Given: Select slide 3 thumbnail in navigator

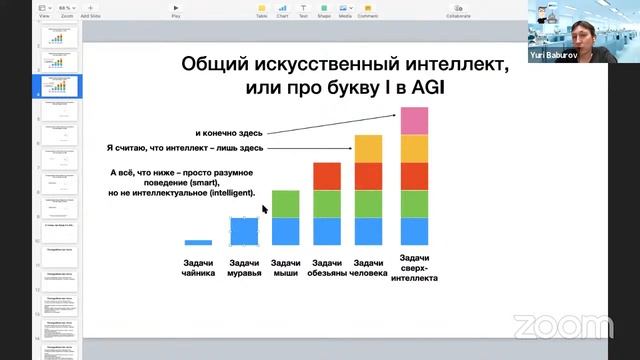Looking at the screenshot, I should click(x=60, y=62).
